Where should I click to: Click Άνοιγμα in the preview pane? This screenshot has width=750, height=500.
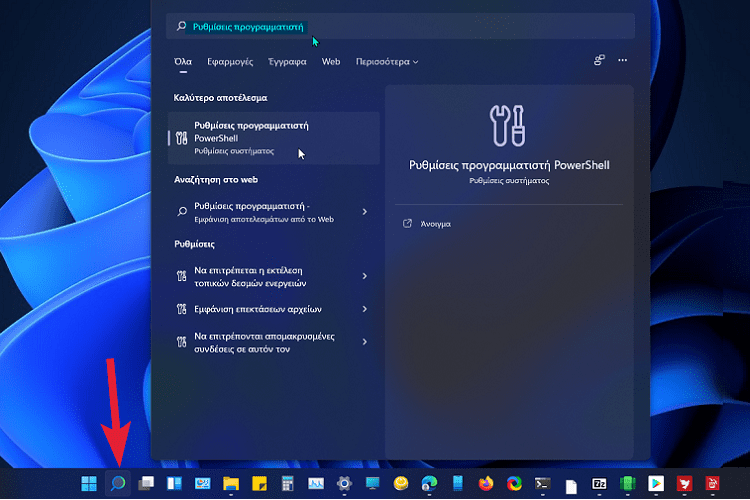click(x=435, y=224)
